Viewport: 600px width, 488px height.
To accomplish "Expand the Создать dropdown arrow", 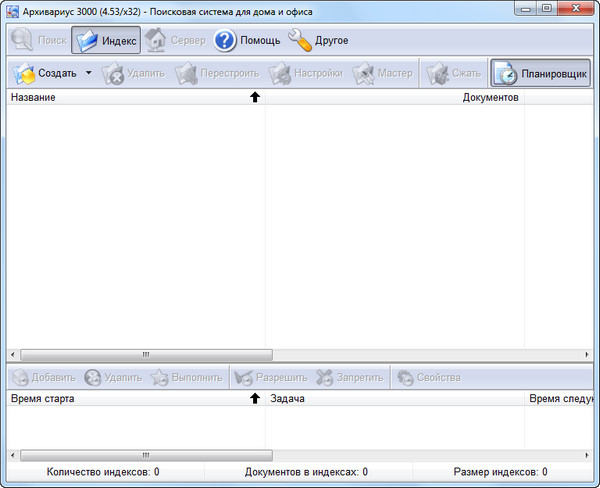I will click(88, 74).
